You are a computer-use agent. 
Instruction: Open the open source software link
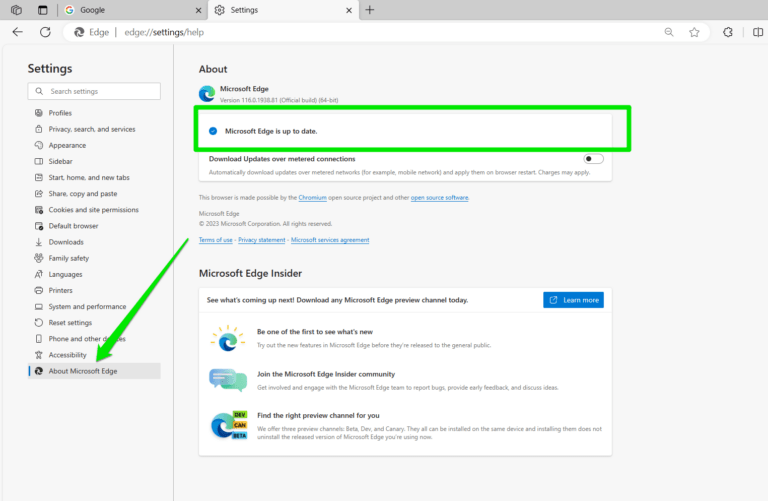(x=439, y=198)
